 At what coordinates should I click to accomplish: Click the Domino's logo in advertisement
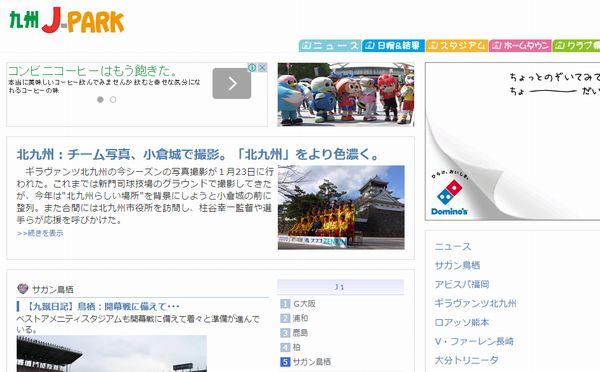click(449, 196)
